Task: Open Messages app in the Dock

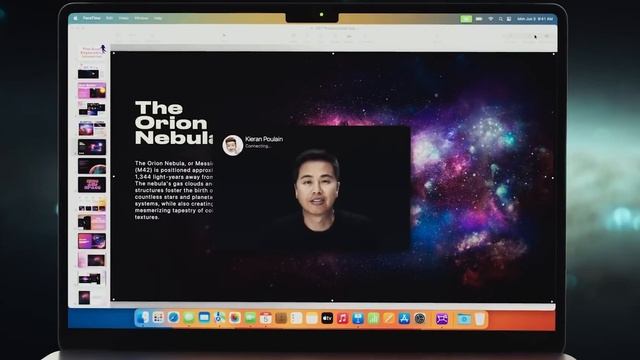Action: click(x=189, y=318)
